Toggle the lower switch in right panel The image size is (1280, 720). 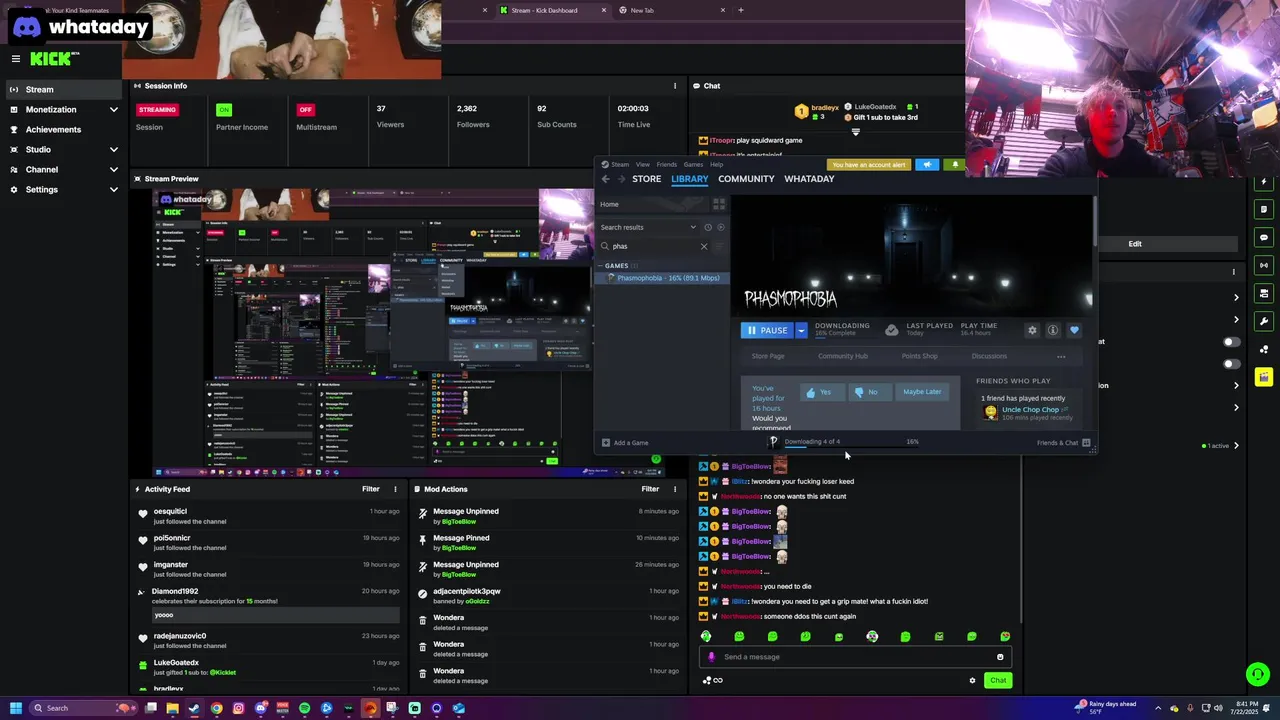click(x=1231, y=363)
